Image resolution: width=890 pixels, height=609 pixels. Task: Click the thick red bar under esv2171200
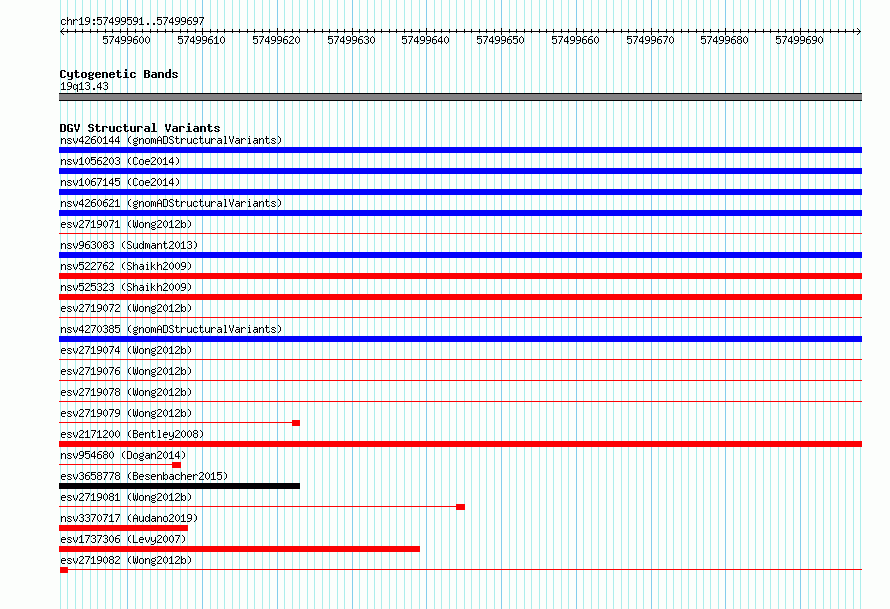click(460, 444)
